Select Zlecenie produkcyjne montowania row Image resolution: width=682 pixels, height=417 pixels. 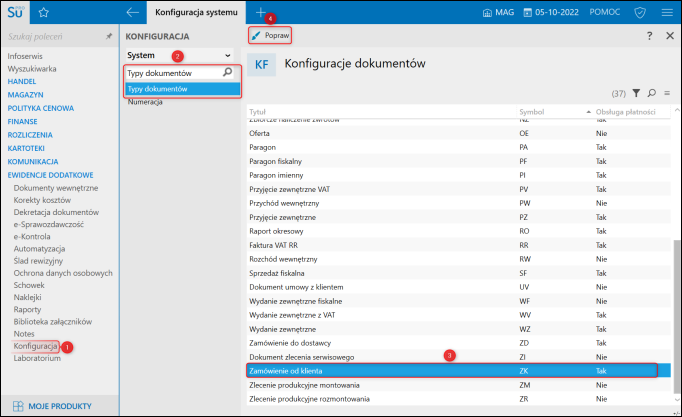[x=458, y=385]
